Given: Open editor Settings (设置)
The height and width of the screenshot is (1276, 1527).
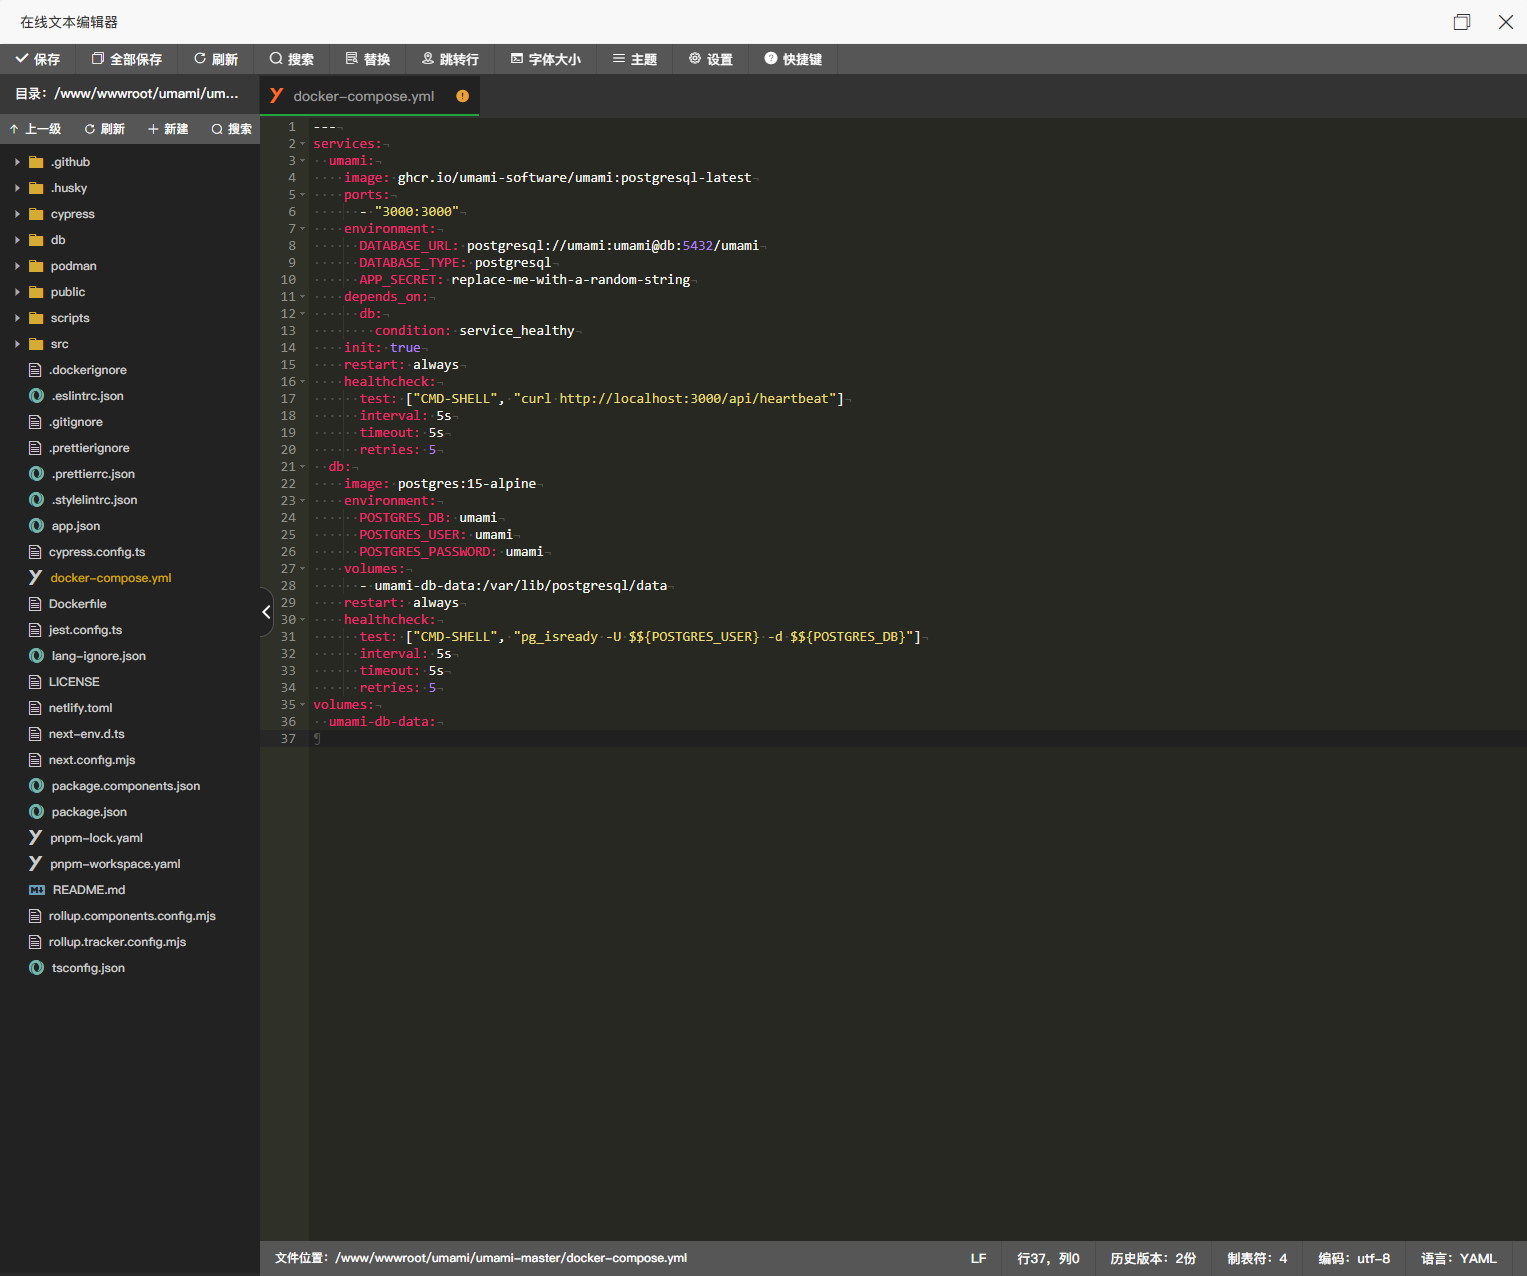Looking at the screenshot, I should [710, 59].
